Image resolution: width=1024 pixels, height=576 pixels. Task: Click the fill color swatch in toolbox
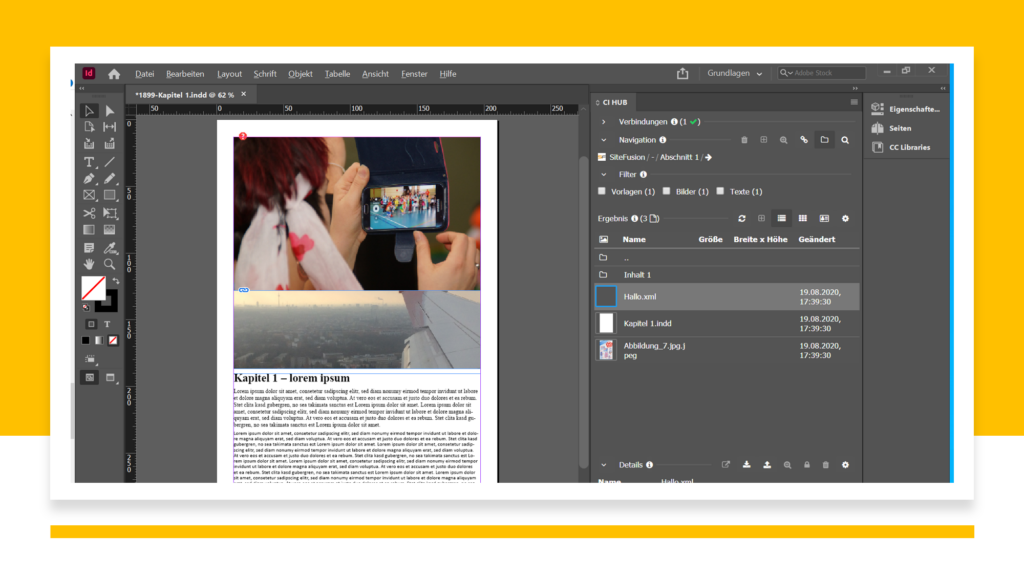pos(92,288)
